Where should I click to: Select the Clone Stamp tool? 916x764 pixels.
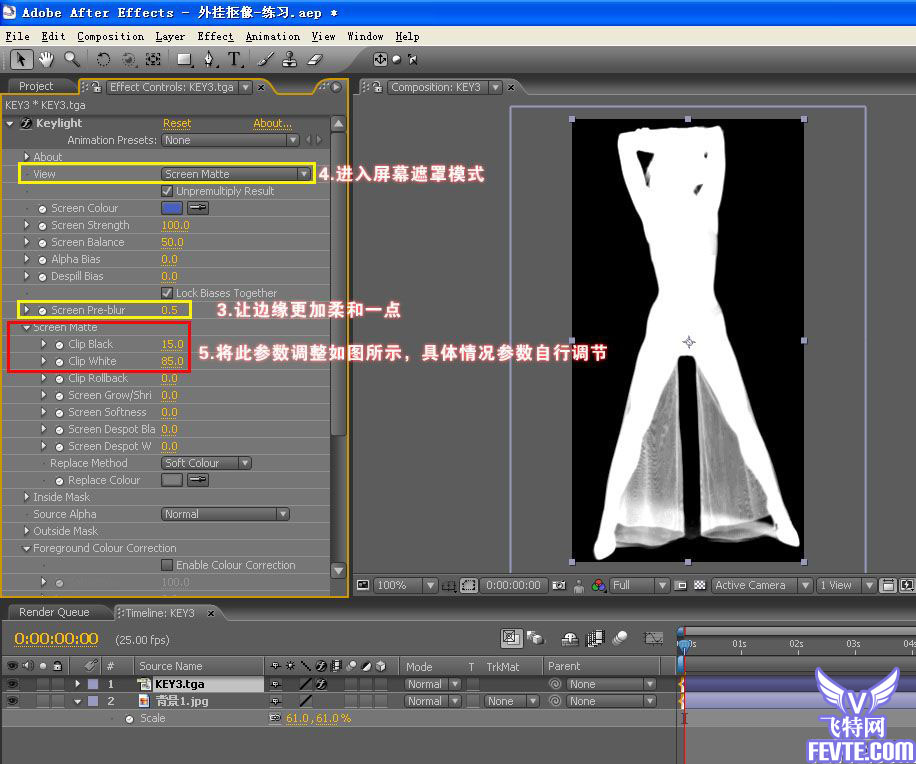click(x=291, y=60)
